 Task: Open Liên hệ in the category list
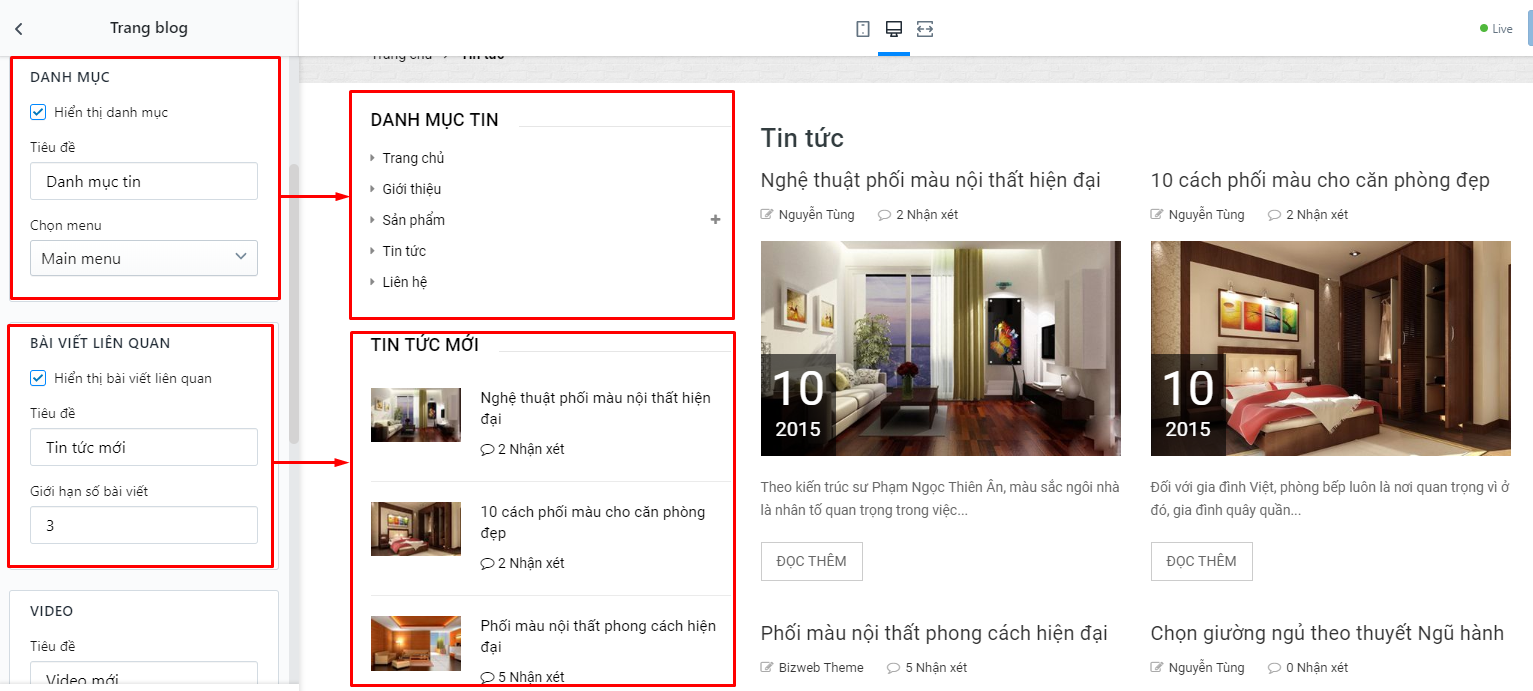[x=404, y=282]
